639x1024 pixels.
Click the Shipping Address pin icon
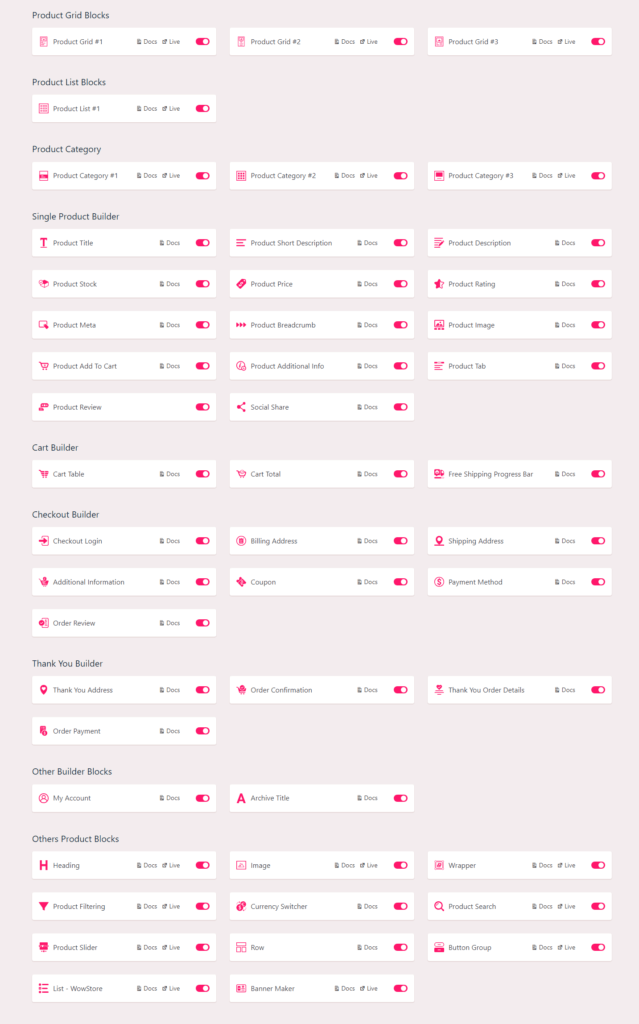pos(439,541)
